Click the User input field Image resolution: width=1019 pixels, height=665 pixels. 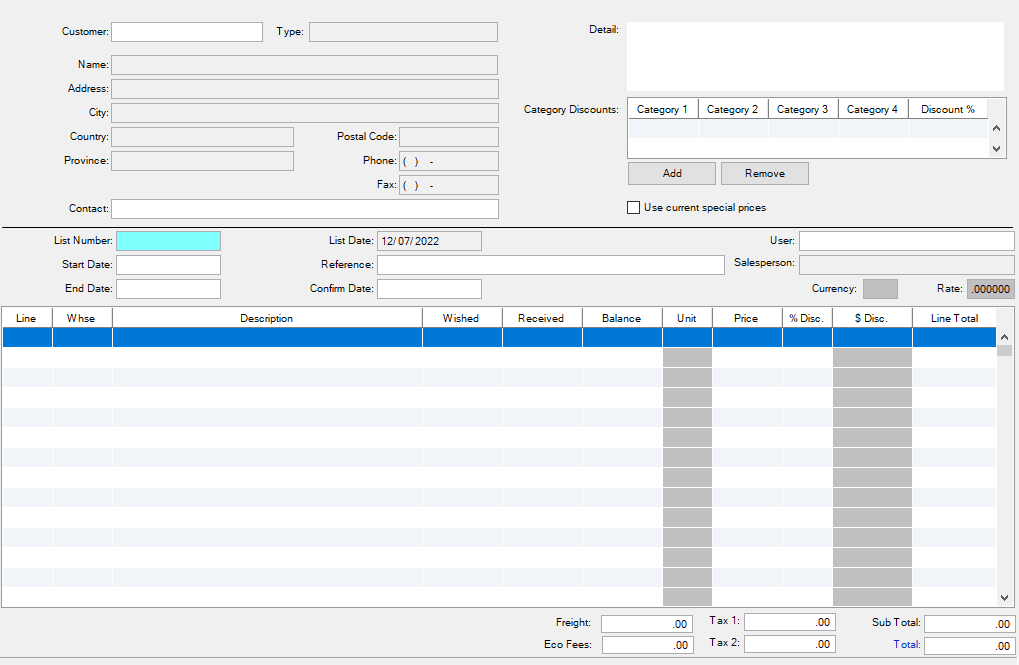coord(906,241)
